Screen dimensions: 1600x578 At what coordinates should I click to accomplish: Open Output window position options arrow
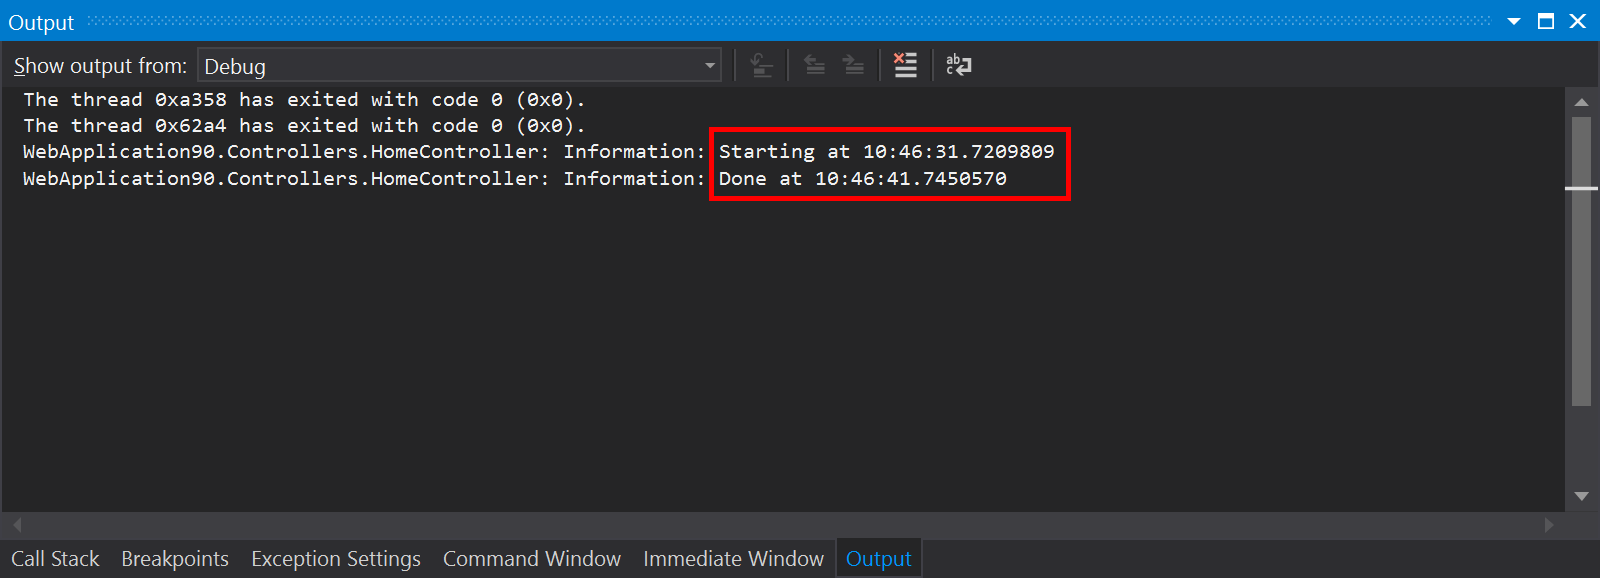click(x=1514, y=21)
